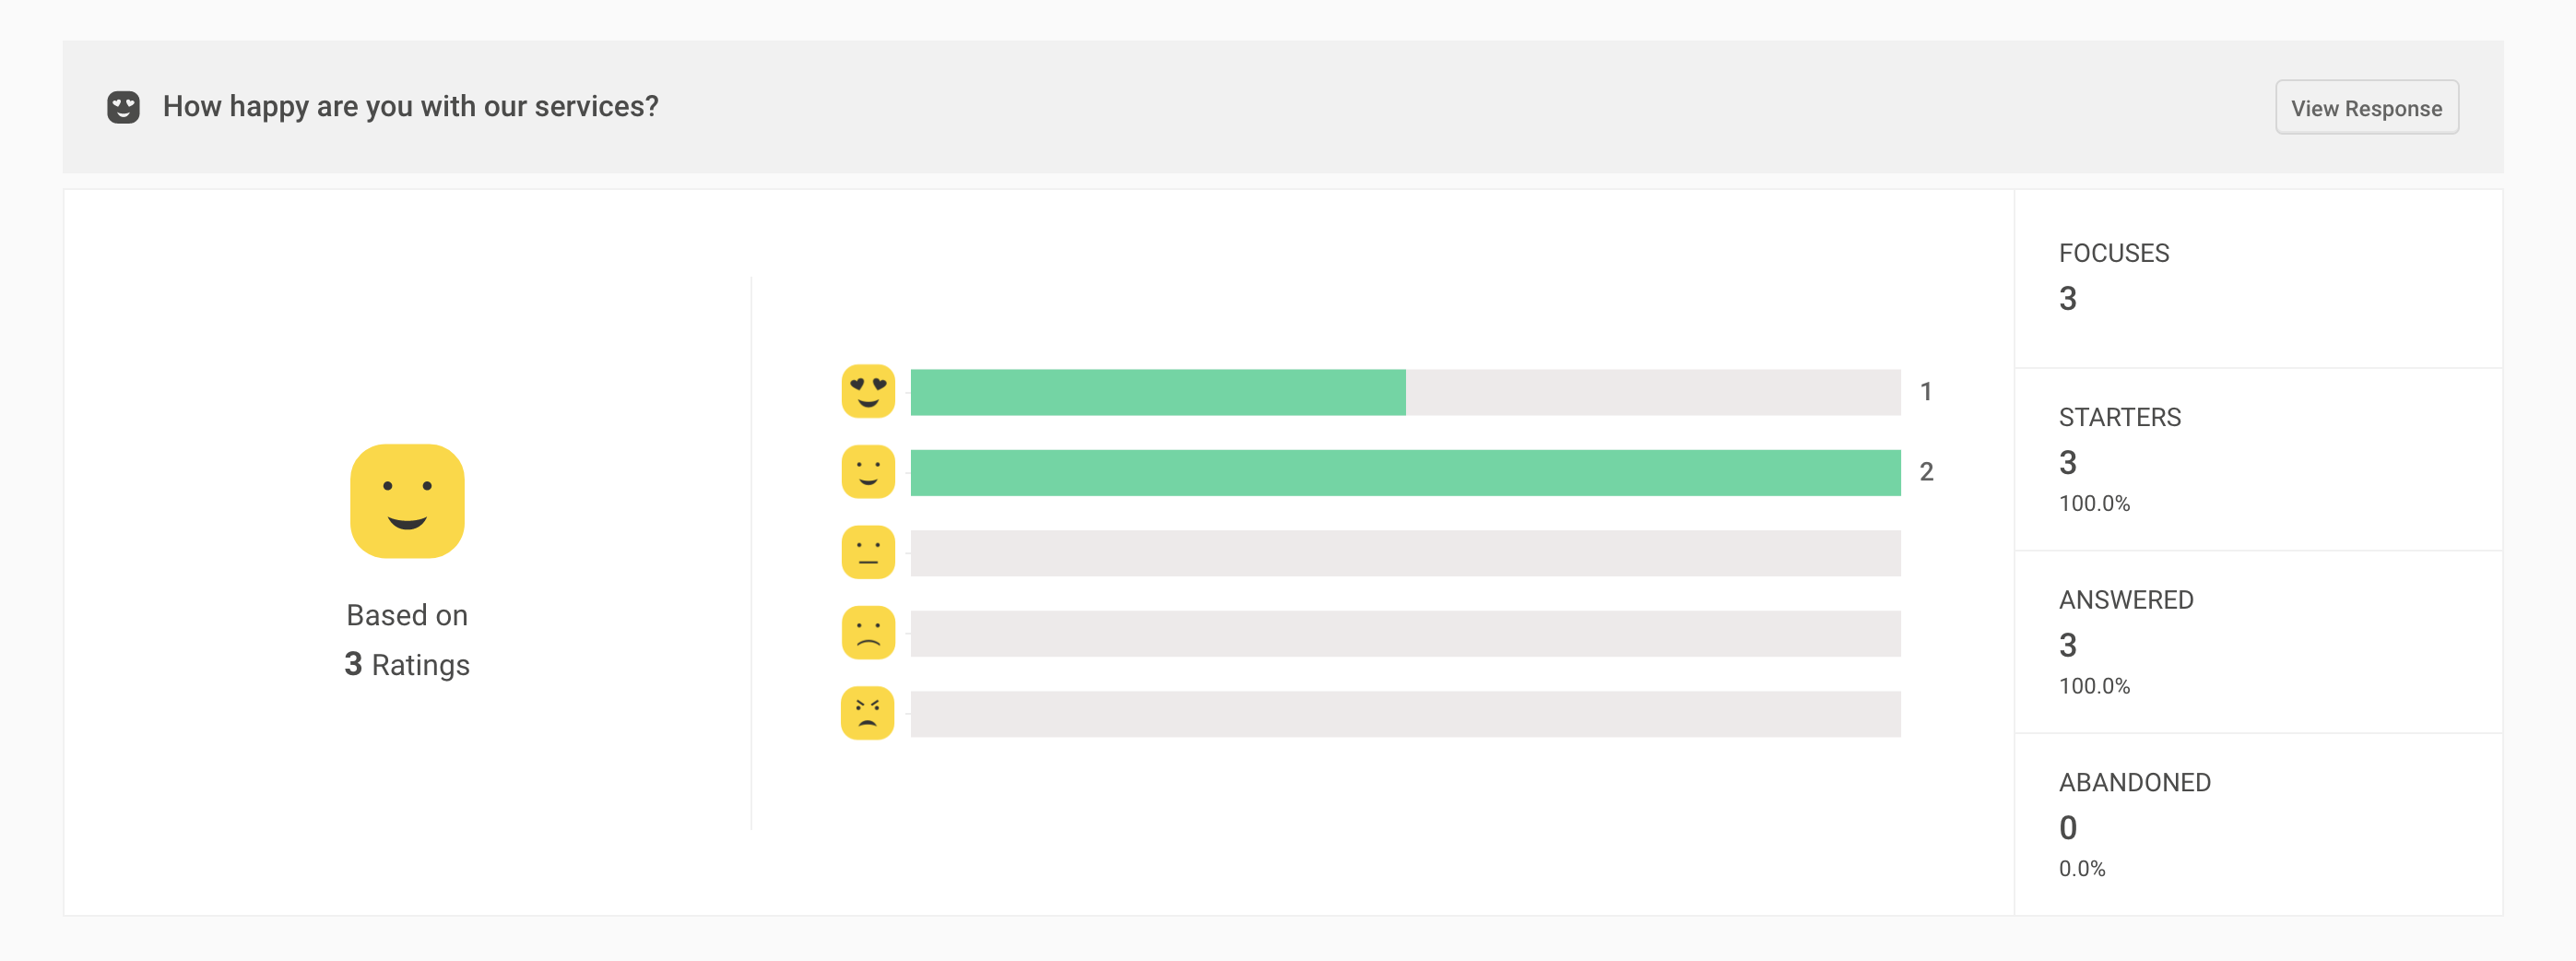Image resolution: width=2576 pixels, height=961 pixels.
Task: Click the '3 Ratings' summary text
Action: pos(407,665)
